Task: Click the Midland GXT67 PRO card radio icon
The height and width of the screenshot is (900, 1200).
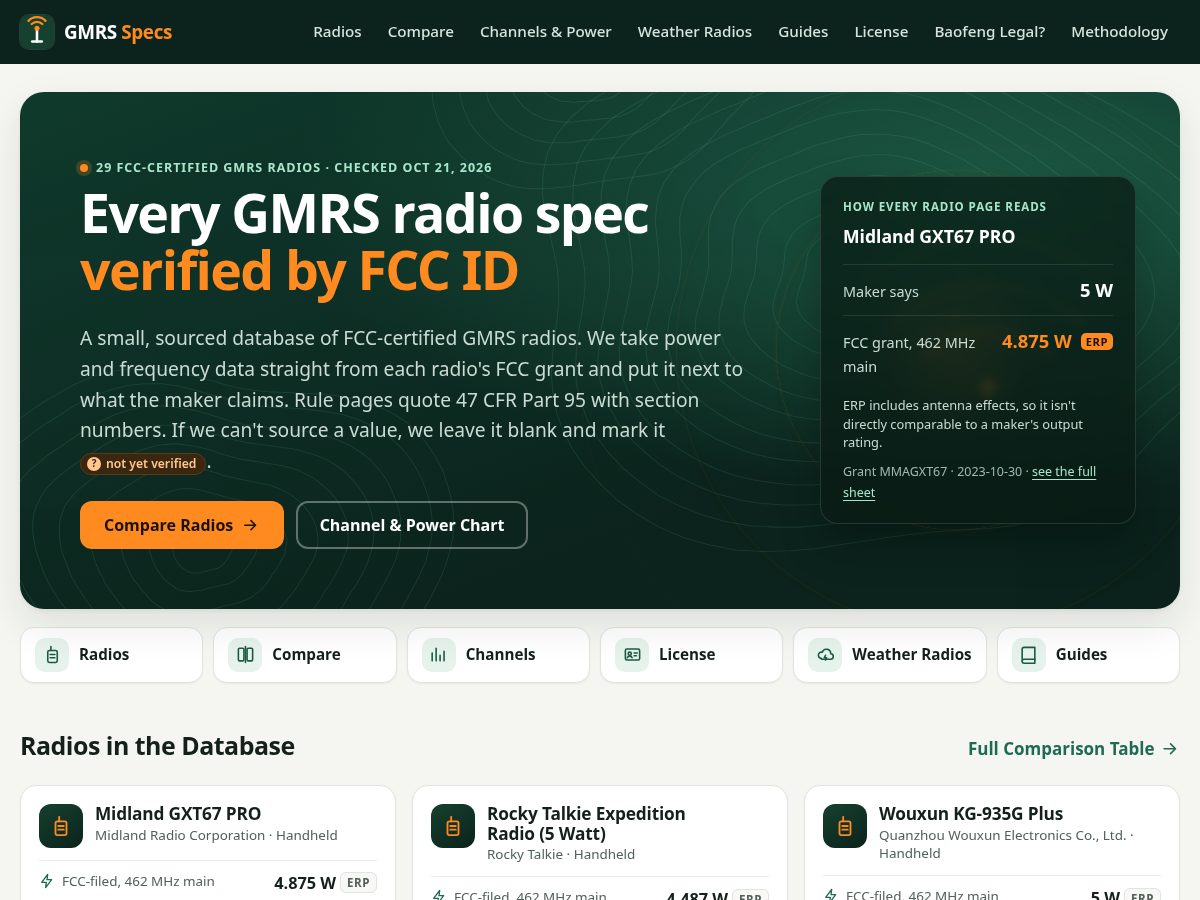Action: (61, 826)
